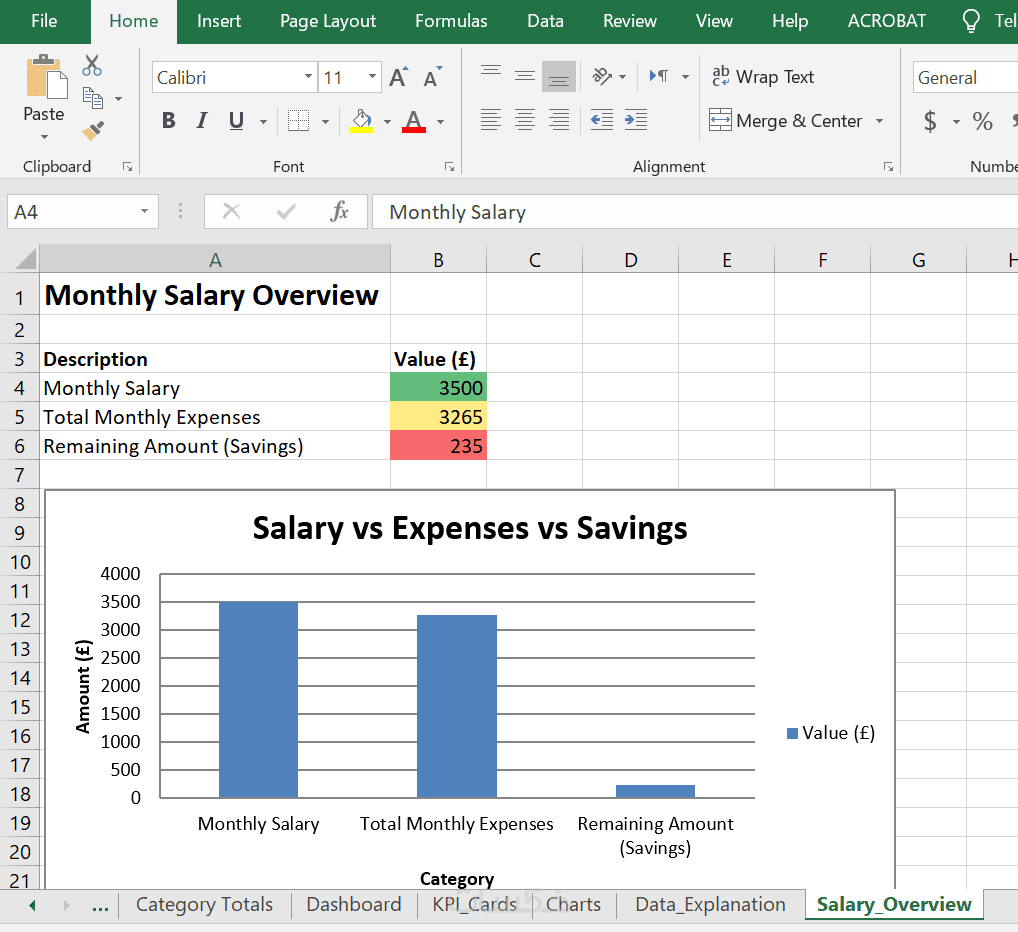Select the Data_Explanation sheet tab
This screenshot has width=1018, height=932.
coord(710,905)
